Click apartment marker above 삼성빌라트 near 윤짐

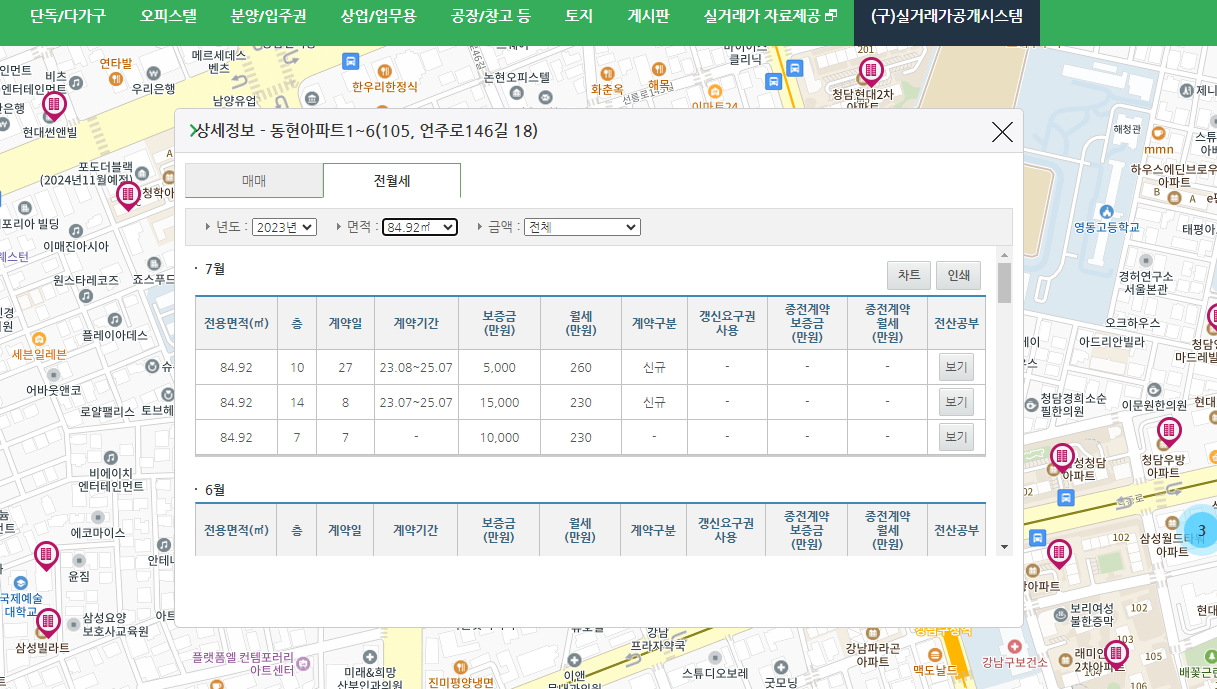(x=46, y=556)
